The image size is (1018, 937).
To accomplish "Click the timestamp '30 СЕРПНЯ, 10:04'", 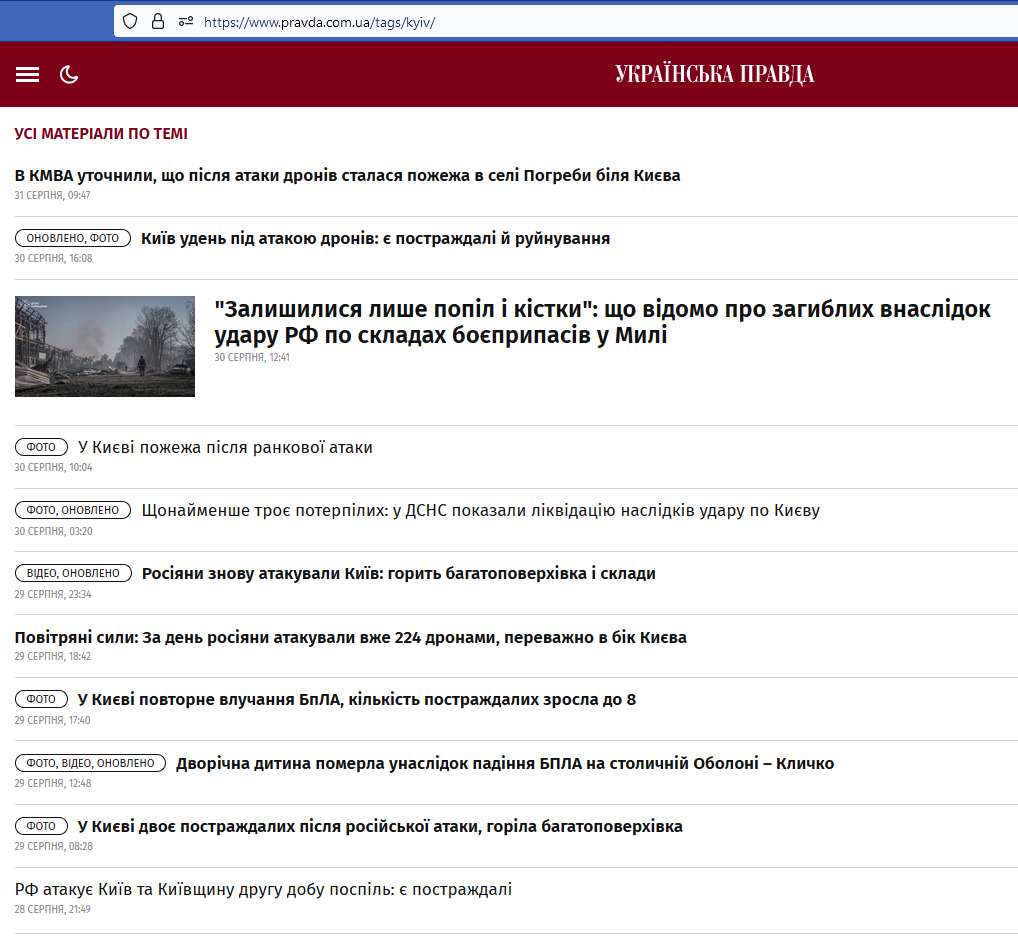I will (x=53, y=467).
